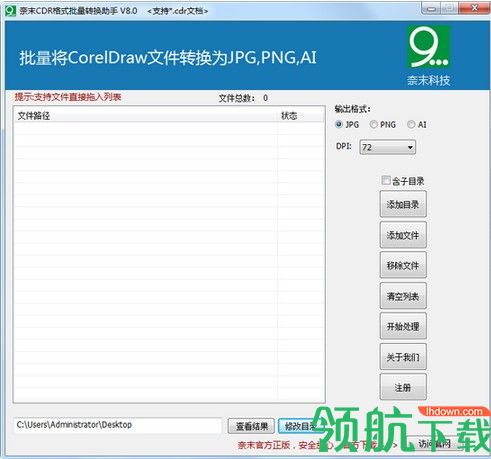491x459 pixels.
Task: Click the red hint 提示:支持文件直接拖入列表
Action: 68,97
